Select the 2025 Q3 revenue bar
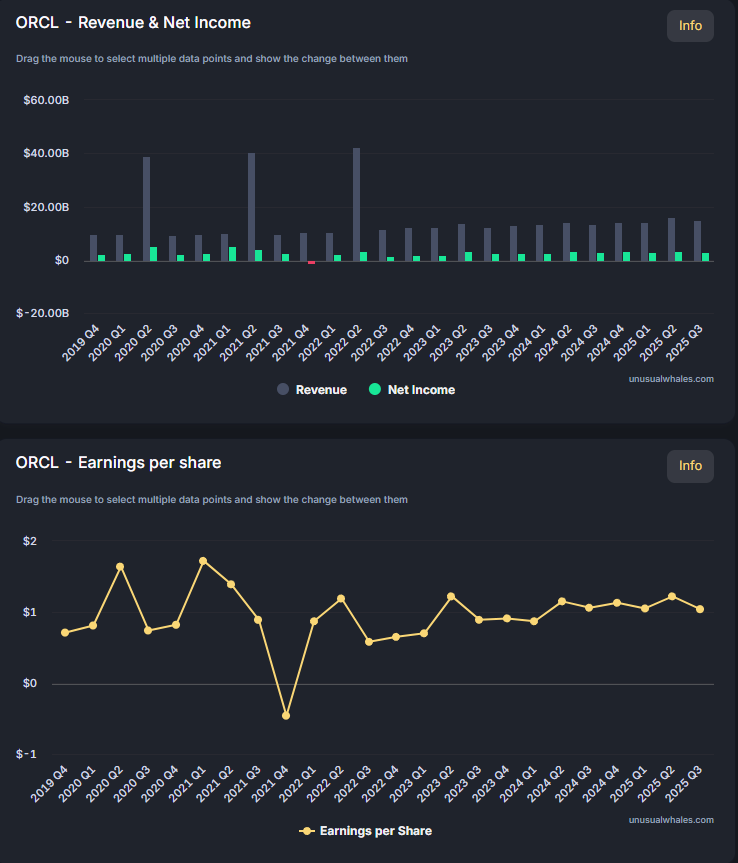Screen dimensions: 738x863 tap(697, 240)
